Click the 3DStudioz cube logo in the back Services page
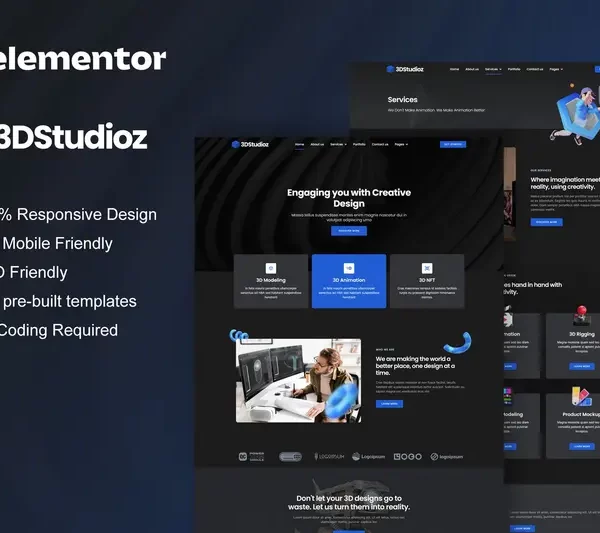600x533 pixels. point(390,69)
